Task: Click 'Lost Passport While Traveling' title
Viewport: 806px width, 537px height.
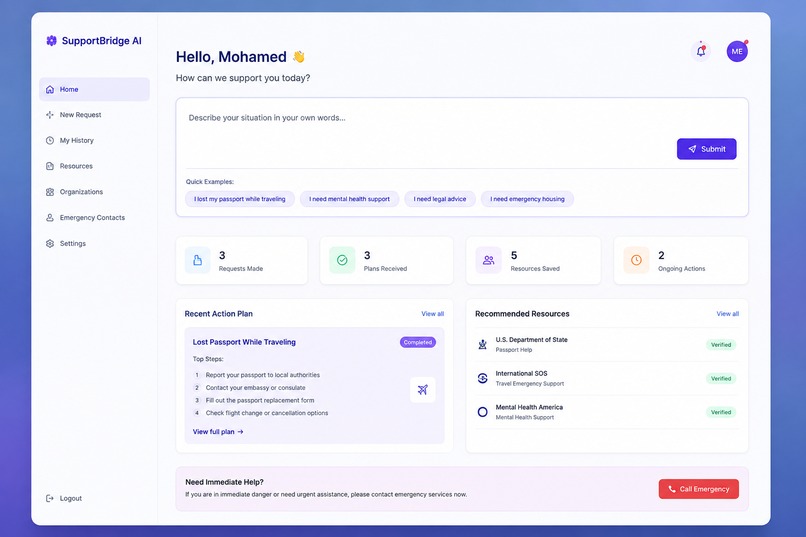Action: [x=244, y=342]
